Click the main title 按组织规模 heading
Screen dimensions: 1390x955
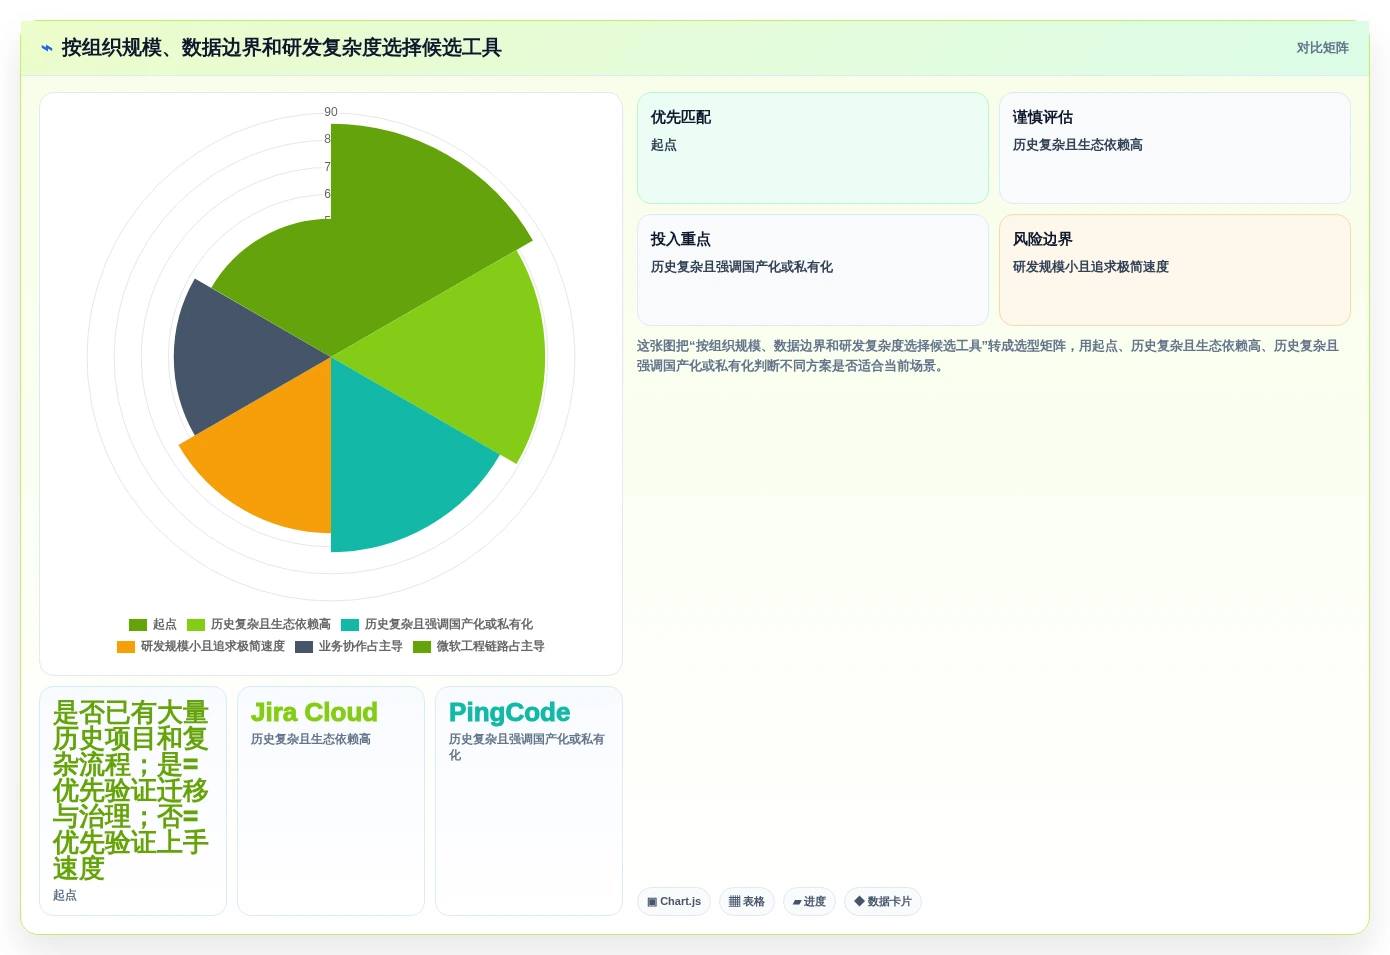click(x=282, y=48)
